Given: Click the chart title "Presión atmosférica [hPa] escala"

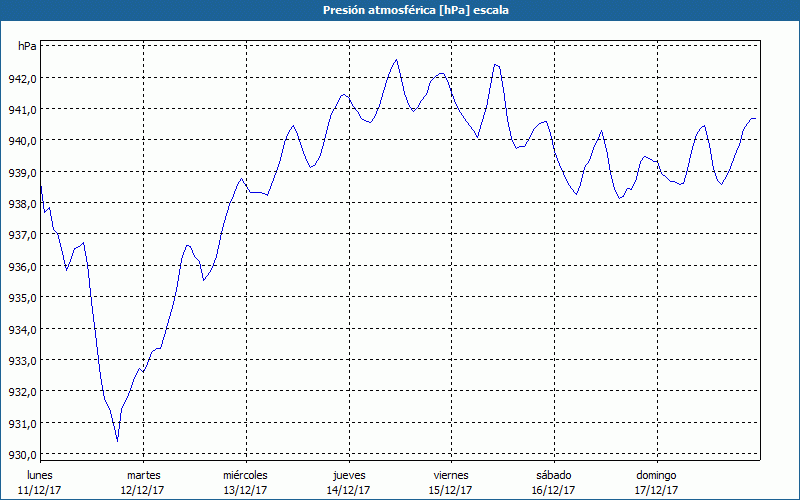Looking at the screenshot, I should pyautogui.click(x=400, y=10).
